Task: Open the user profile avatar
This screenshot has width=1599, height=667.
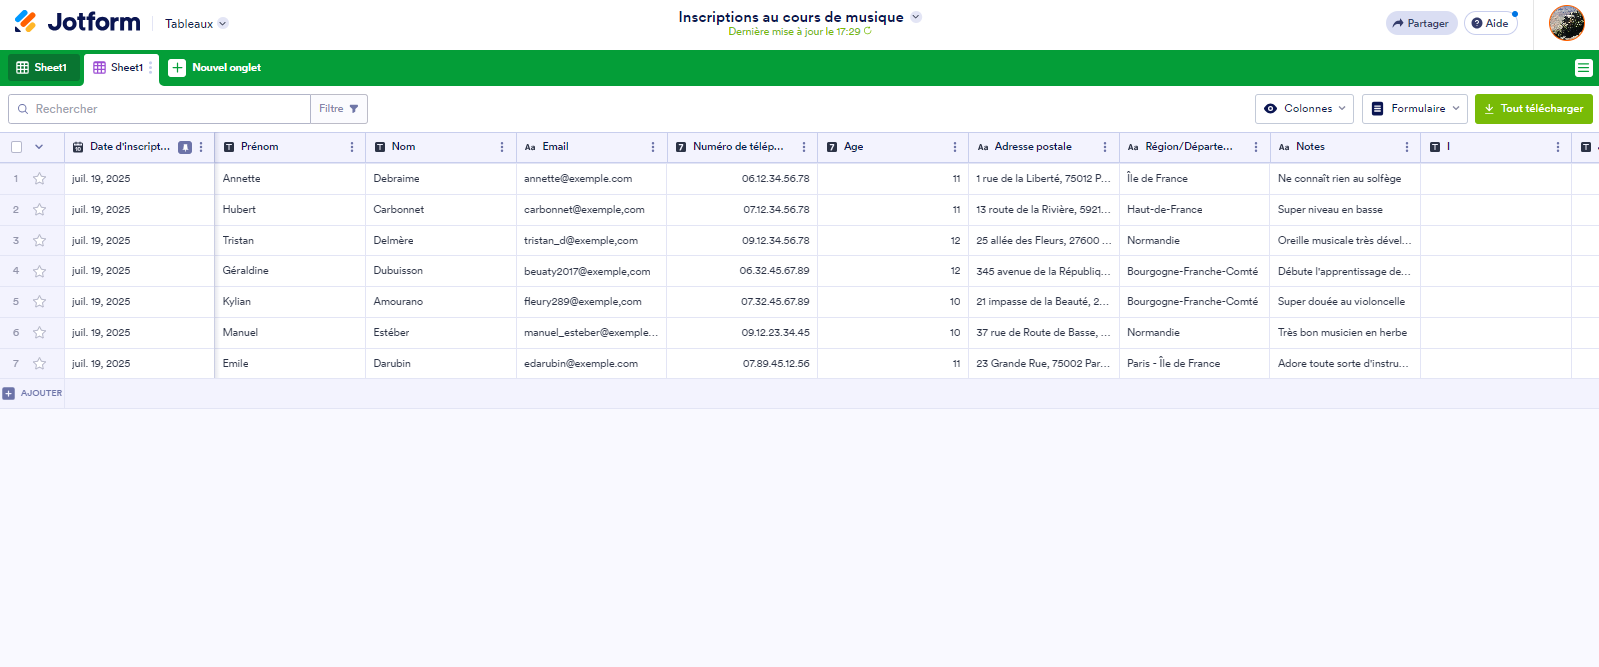Action: pyautogui.click(x=1567, y=23)
